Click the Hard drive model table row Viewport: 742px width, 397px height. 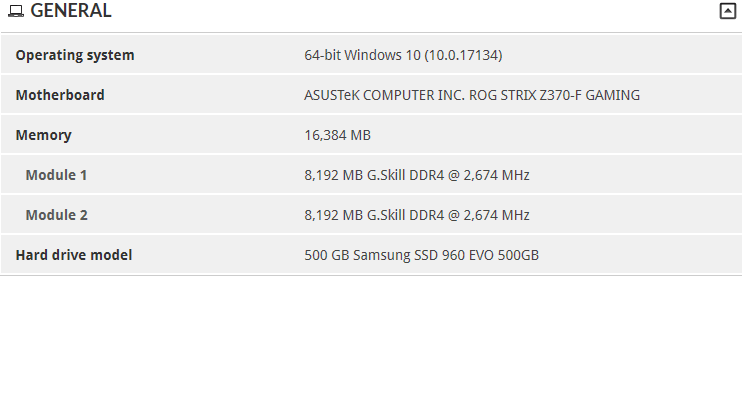pyautogui.click(x=371, y=255)
